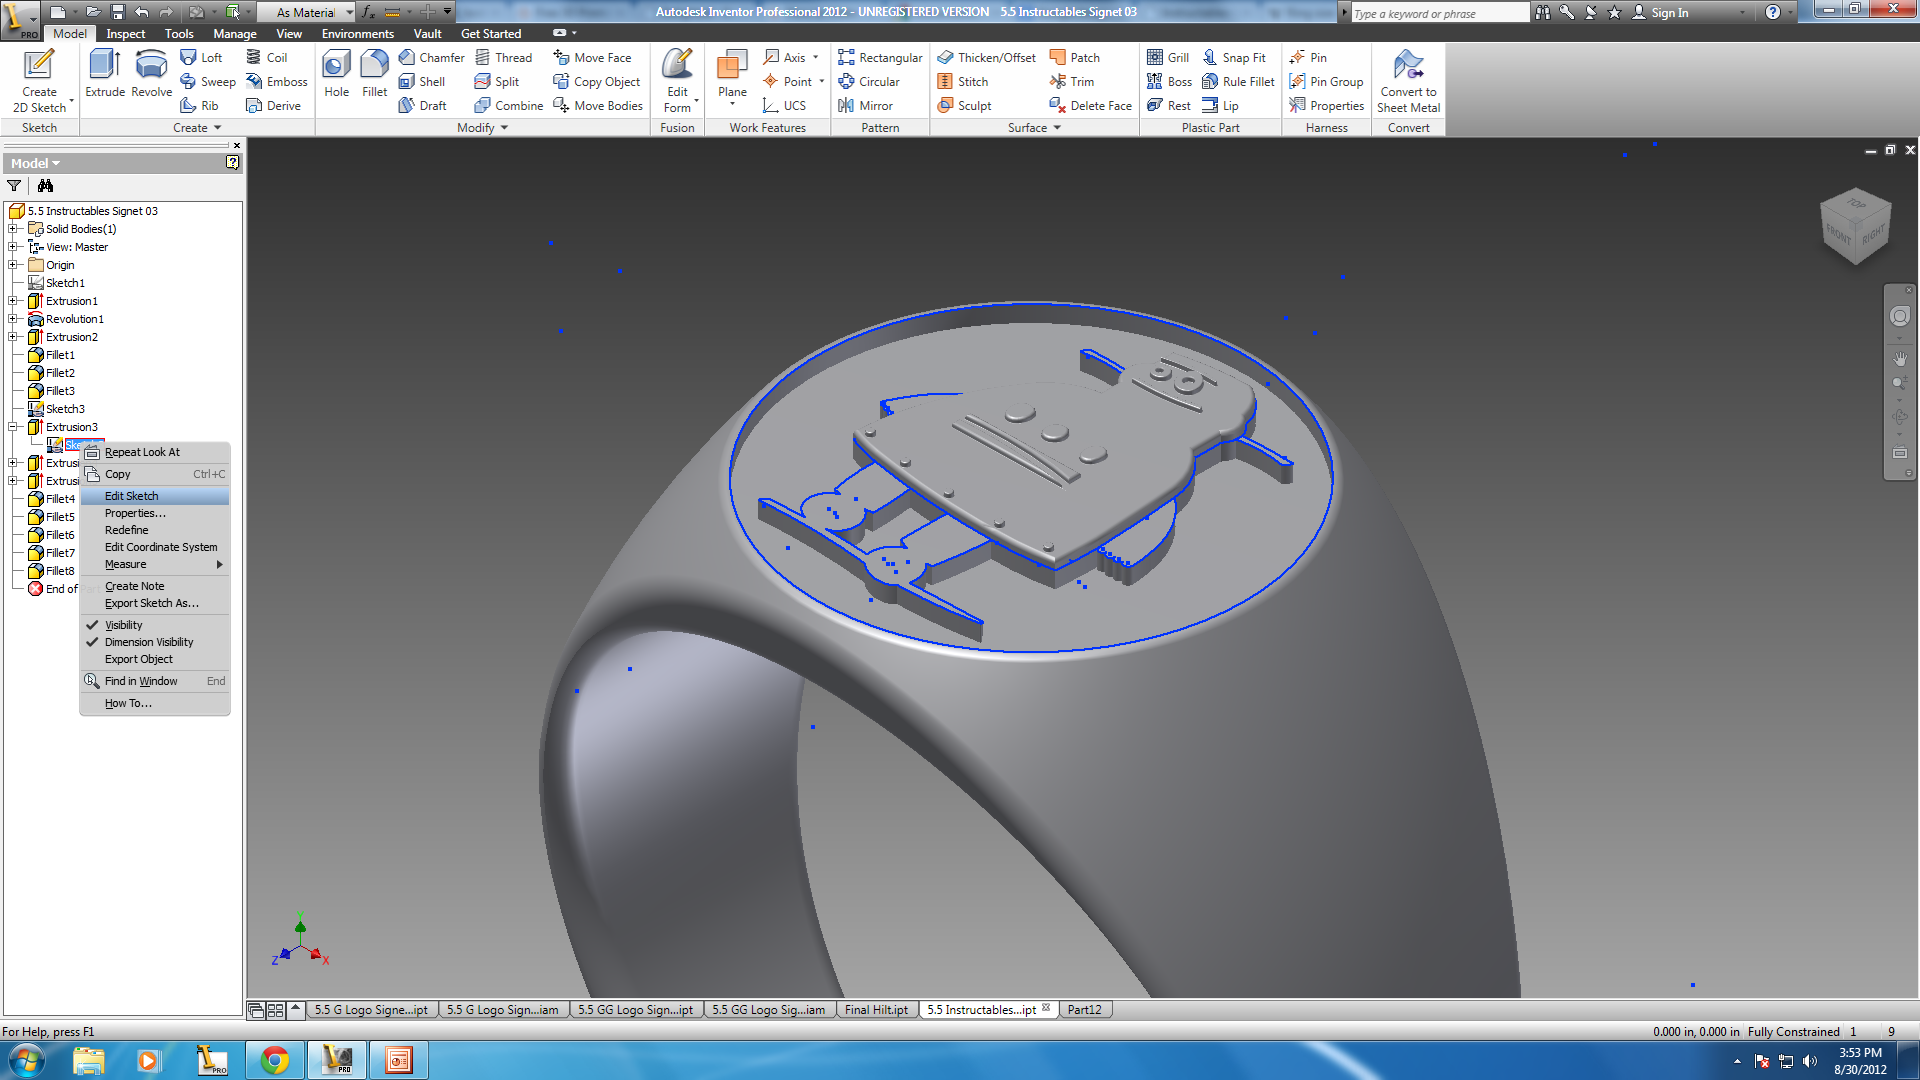The image size is (1920, 1080).
Task: Open the Model browser dropdown
Action: pos(36,163)
